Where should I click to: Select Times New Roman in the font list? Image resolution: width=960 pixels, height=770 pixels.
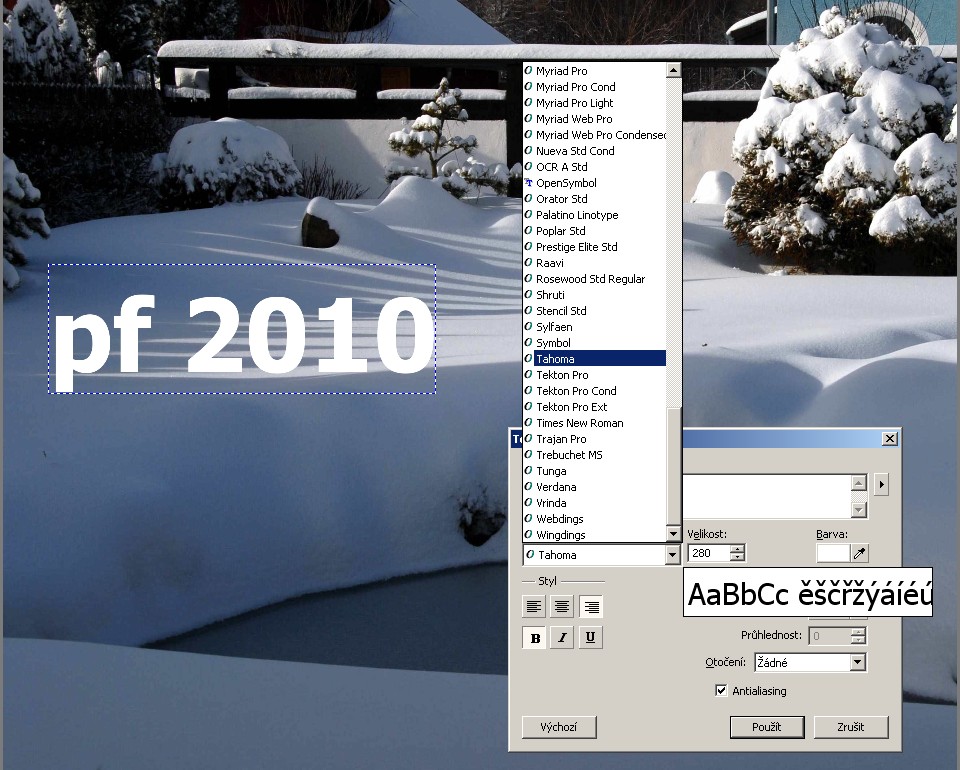[x=579, y=423]
